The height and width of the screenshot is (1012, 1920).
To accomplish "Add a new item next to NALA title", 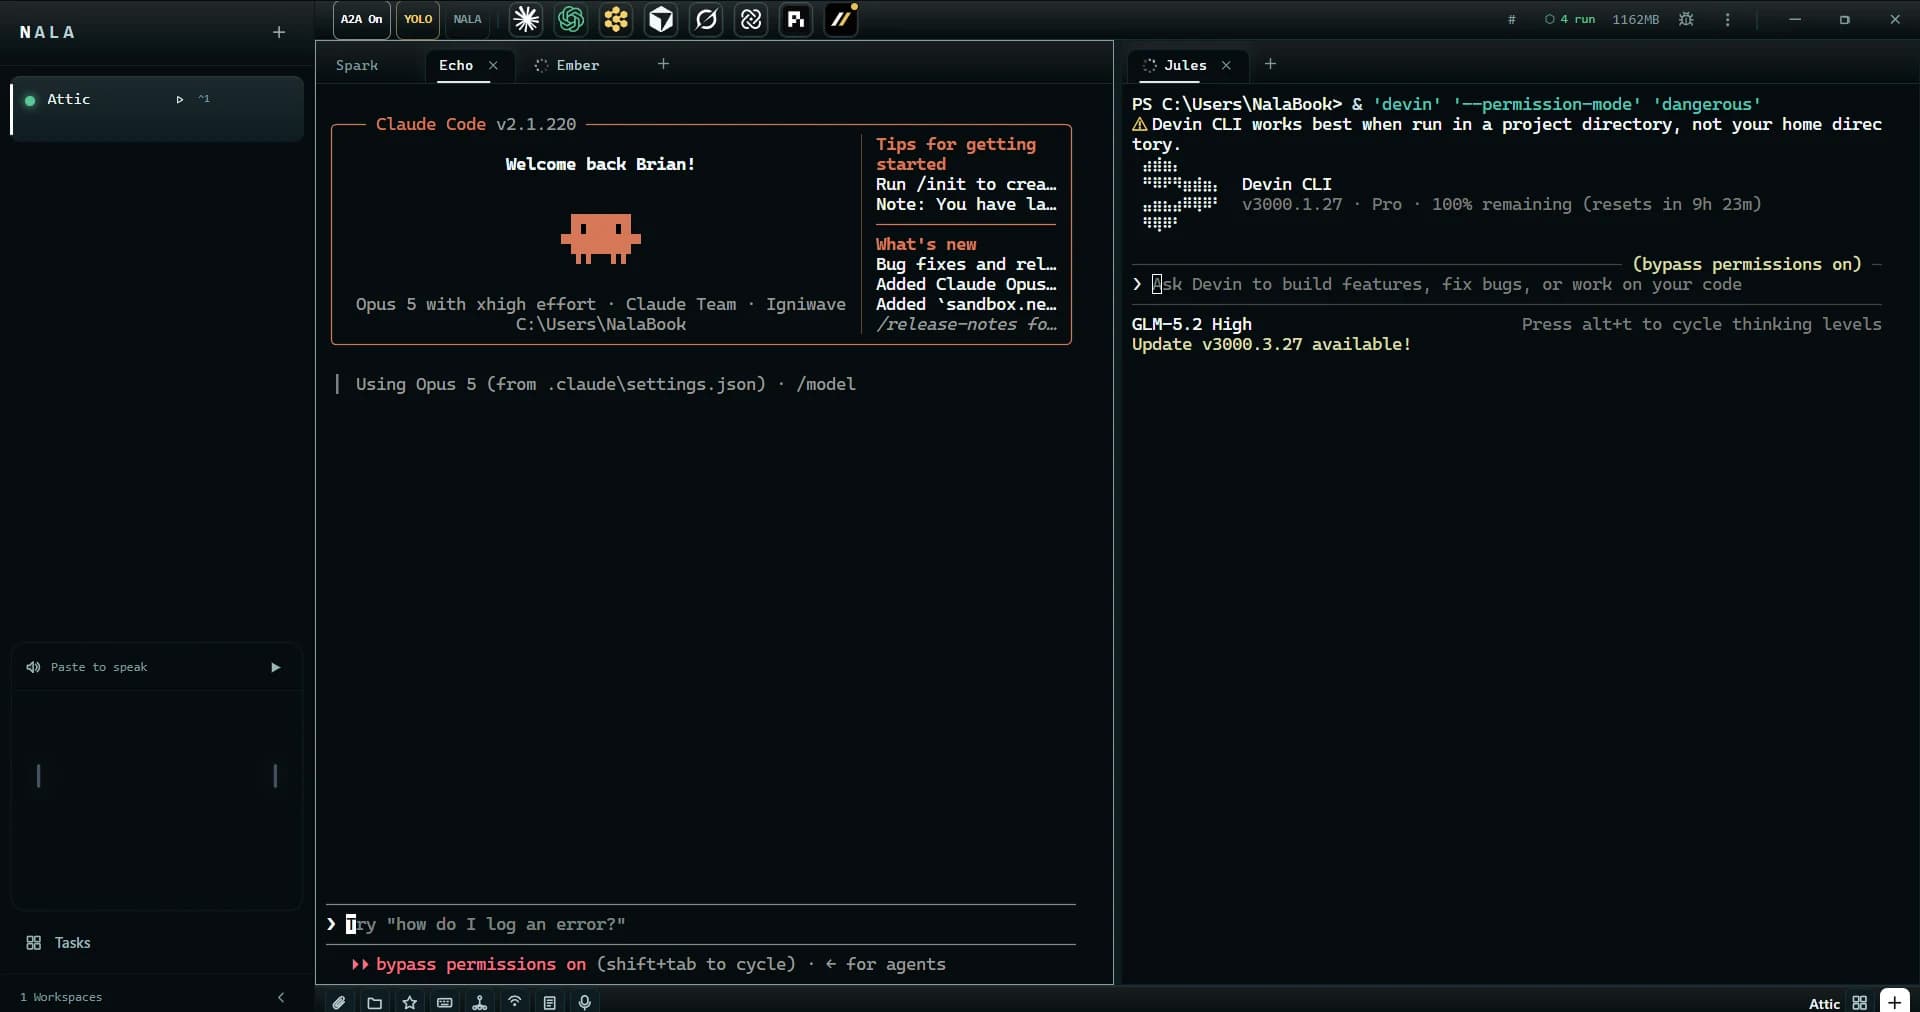I will [x=279, y=32].
